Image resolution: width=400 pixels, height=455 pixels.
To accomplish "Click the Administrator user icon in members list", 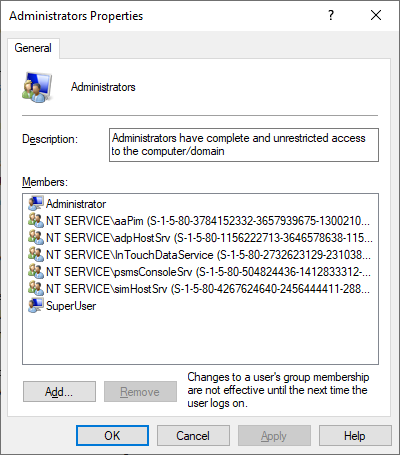I will 36,203.
